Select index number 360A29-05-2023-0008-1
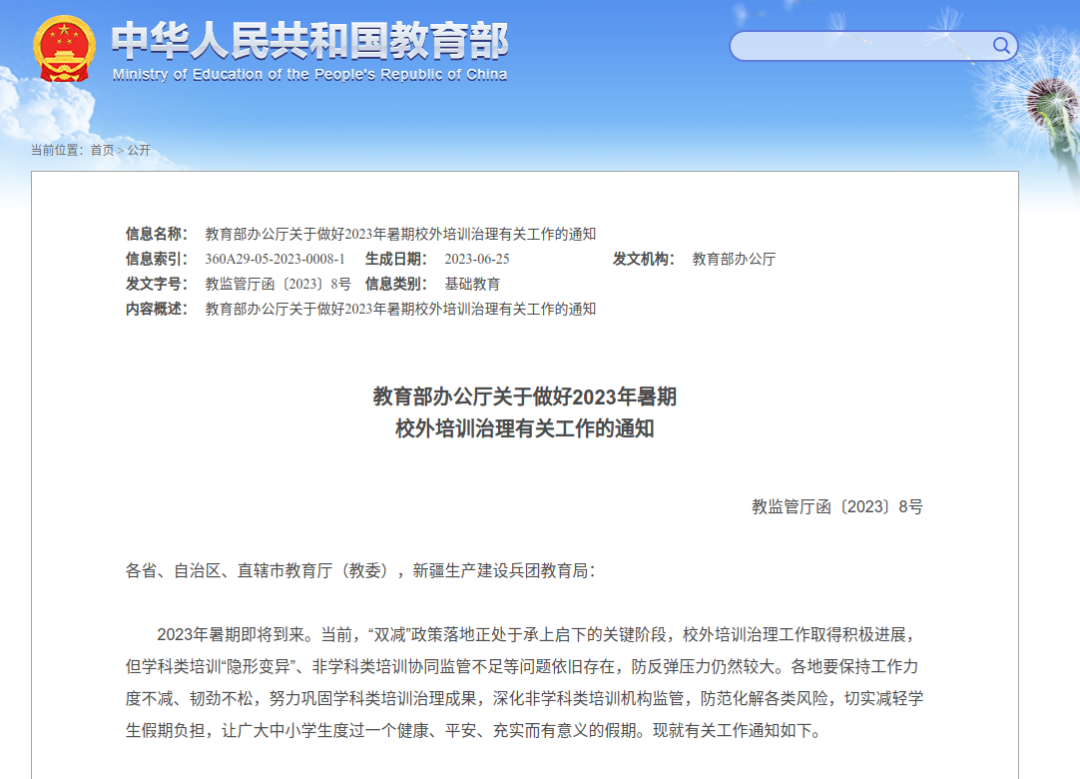The width and height of the screenshot is (1080, 779). [x=275, y=259]
